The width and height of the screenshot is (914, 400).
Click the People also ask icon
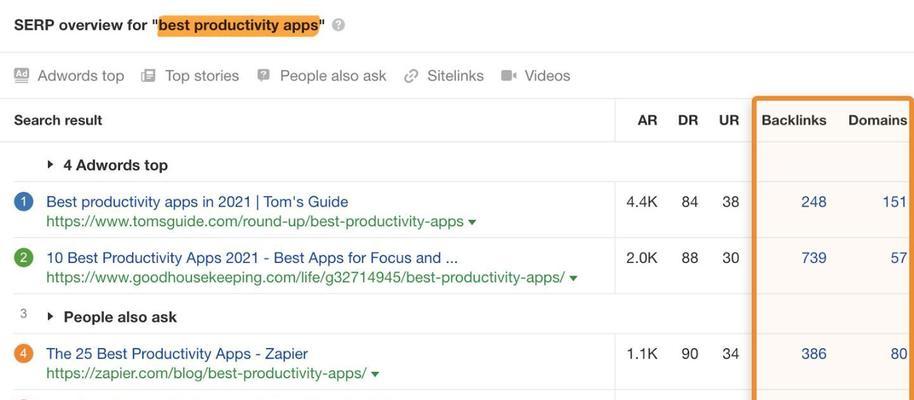(x=263, y=76)
